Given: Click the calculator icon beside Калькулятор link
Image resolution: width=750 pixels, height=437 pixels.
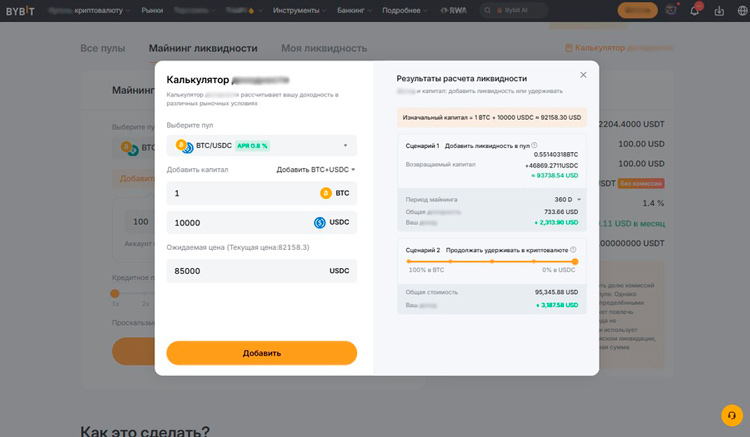Looking at the screenshot, I should tap(569, 48).
